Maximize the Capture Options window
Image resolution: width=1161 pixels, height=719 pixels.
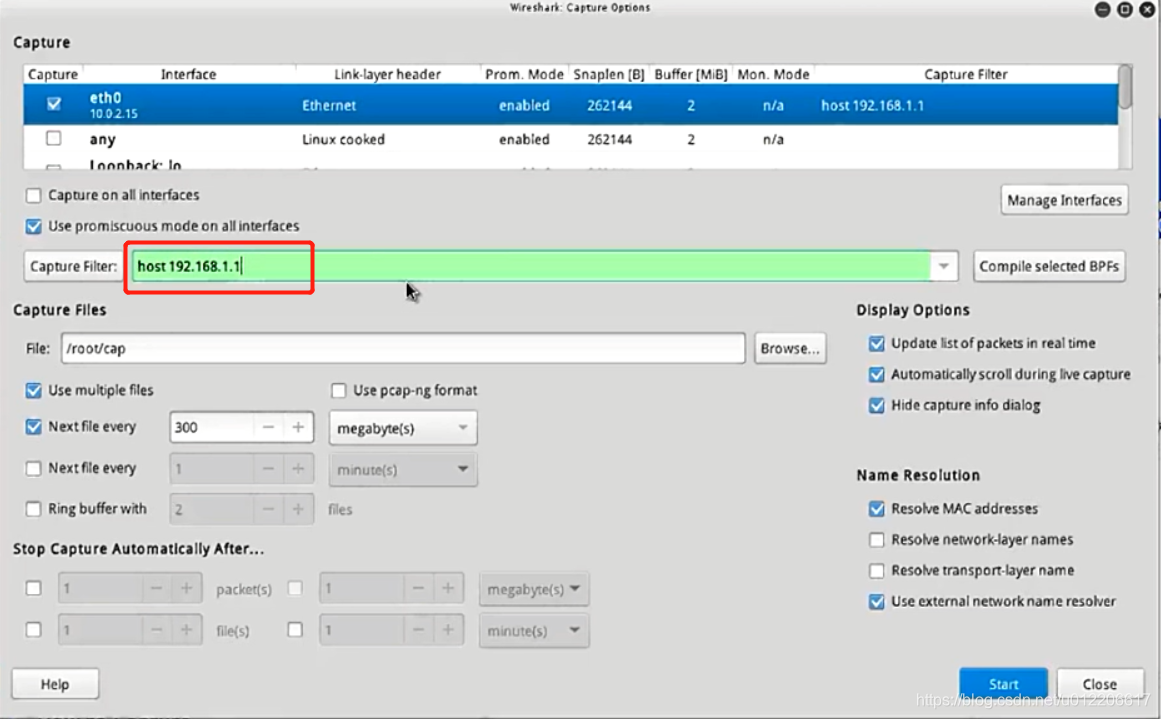click(1125, 9)
